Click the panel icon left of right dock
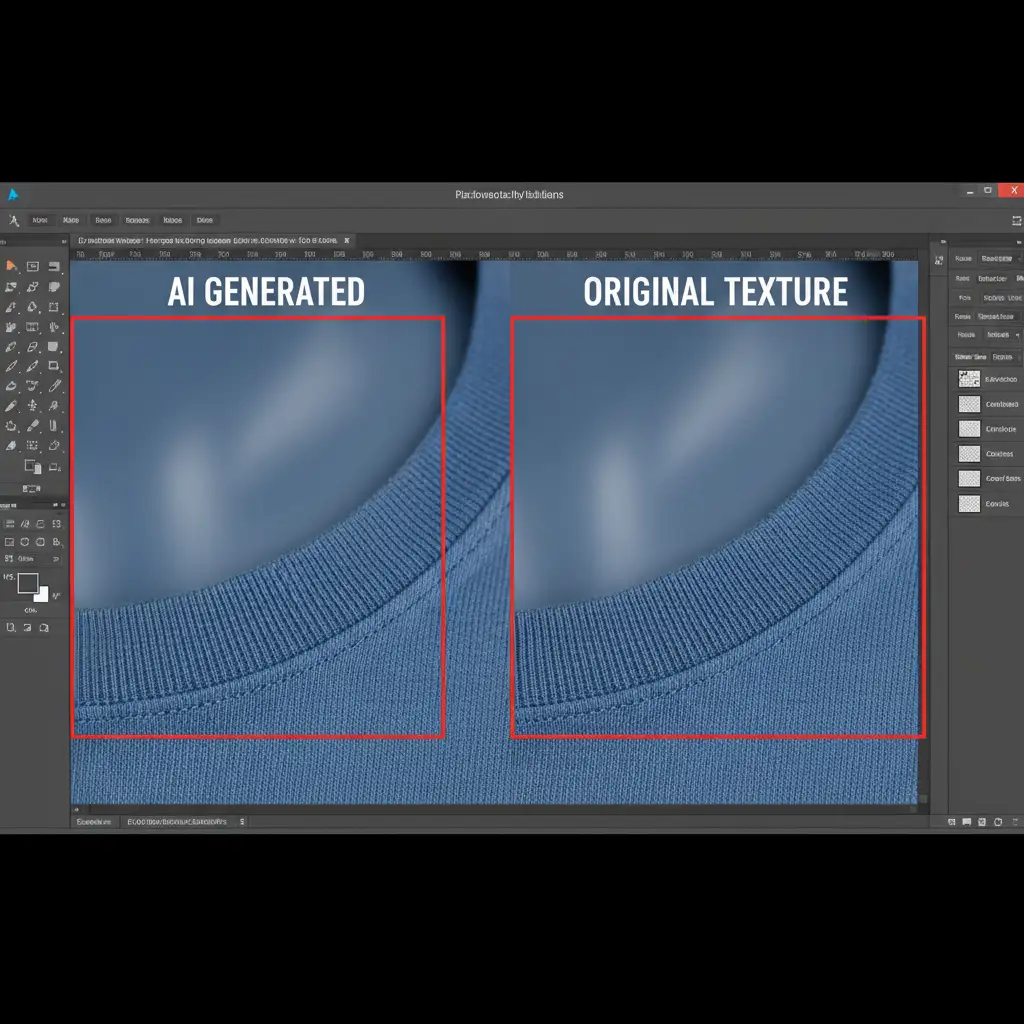1024x1024 pixels. [x=939, y=261]
